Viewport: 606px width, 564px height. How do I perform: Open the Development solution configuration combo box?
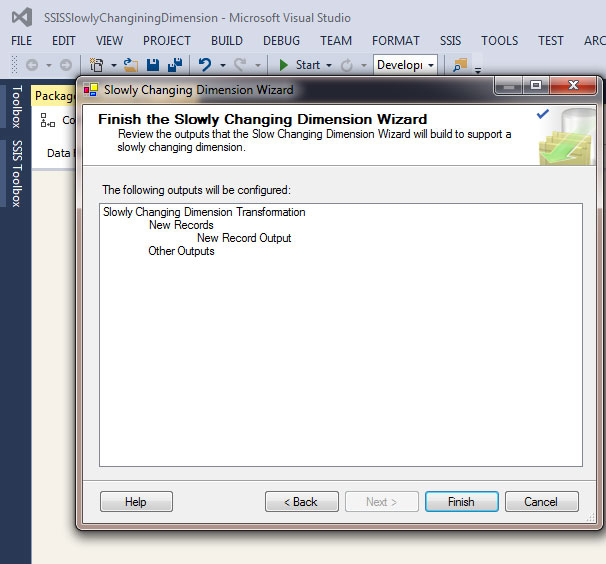click(x=405, y=65)
